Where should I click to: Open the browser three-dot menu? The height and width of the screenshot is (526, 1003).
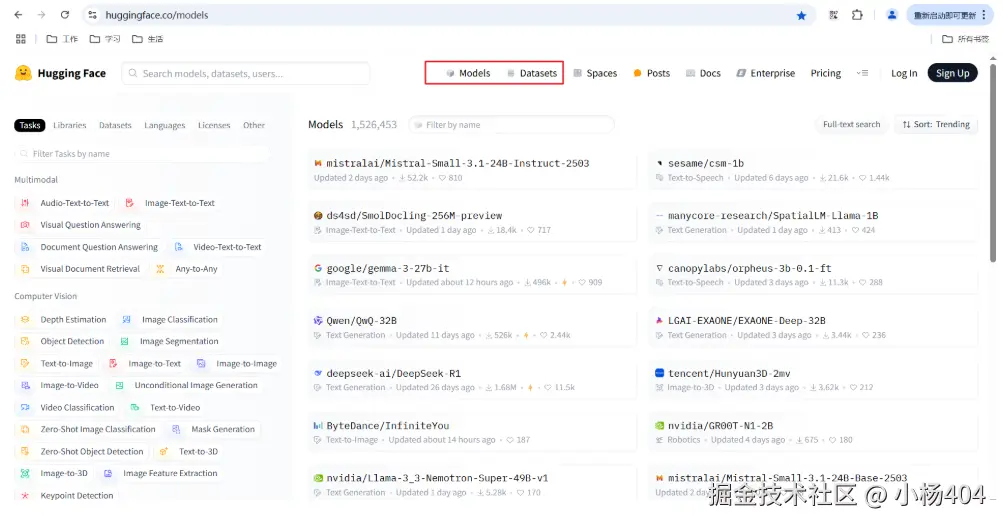(x=984, y=15)
